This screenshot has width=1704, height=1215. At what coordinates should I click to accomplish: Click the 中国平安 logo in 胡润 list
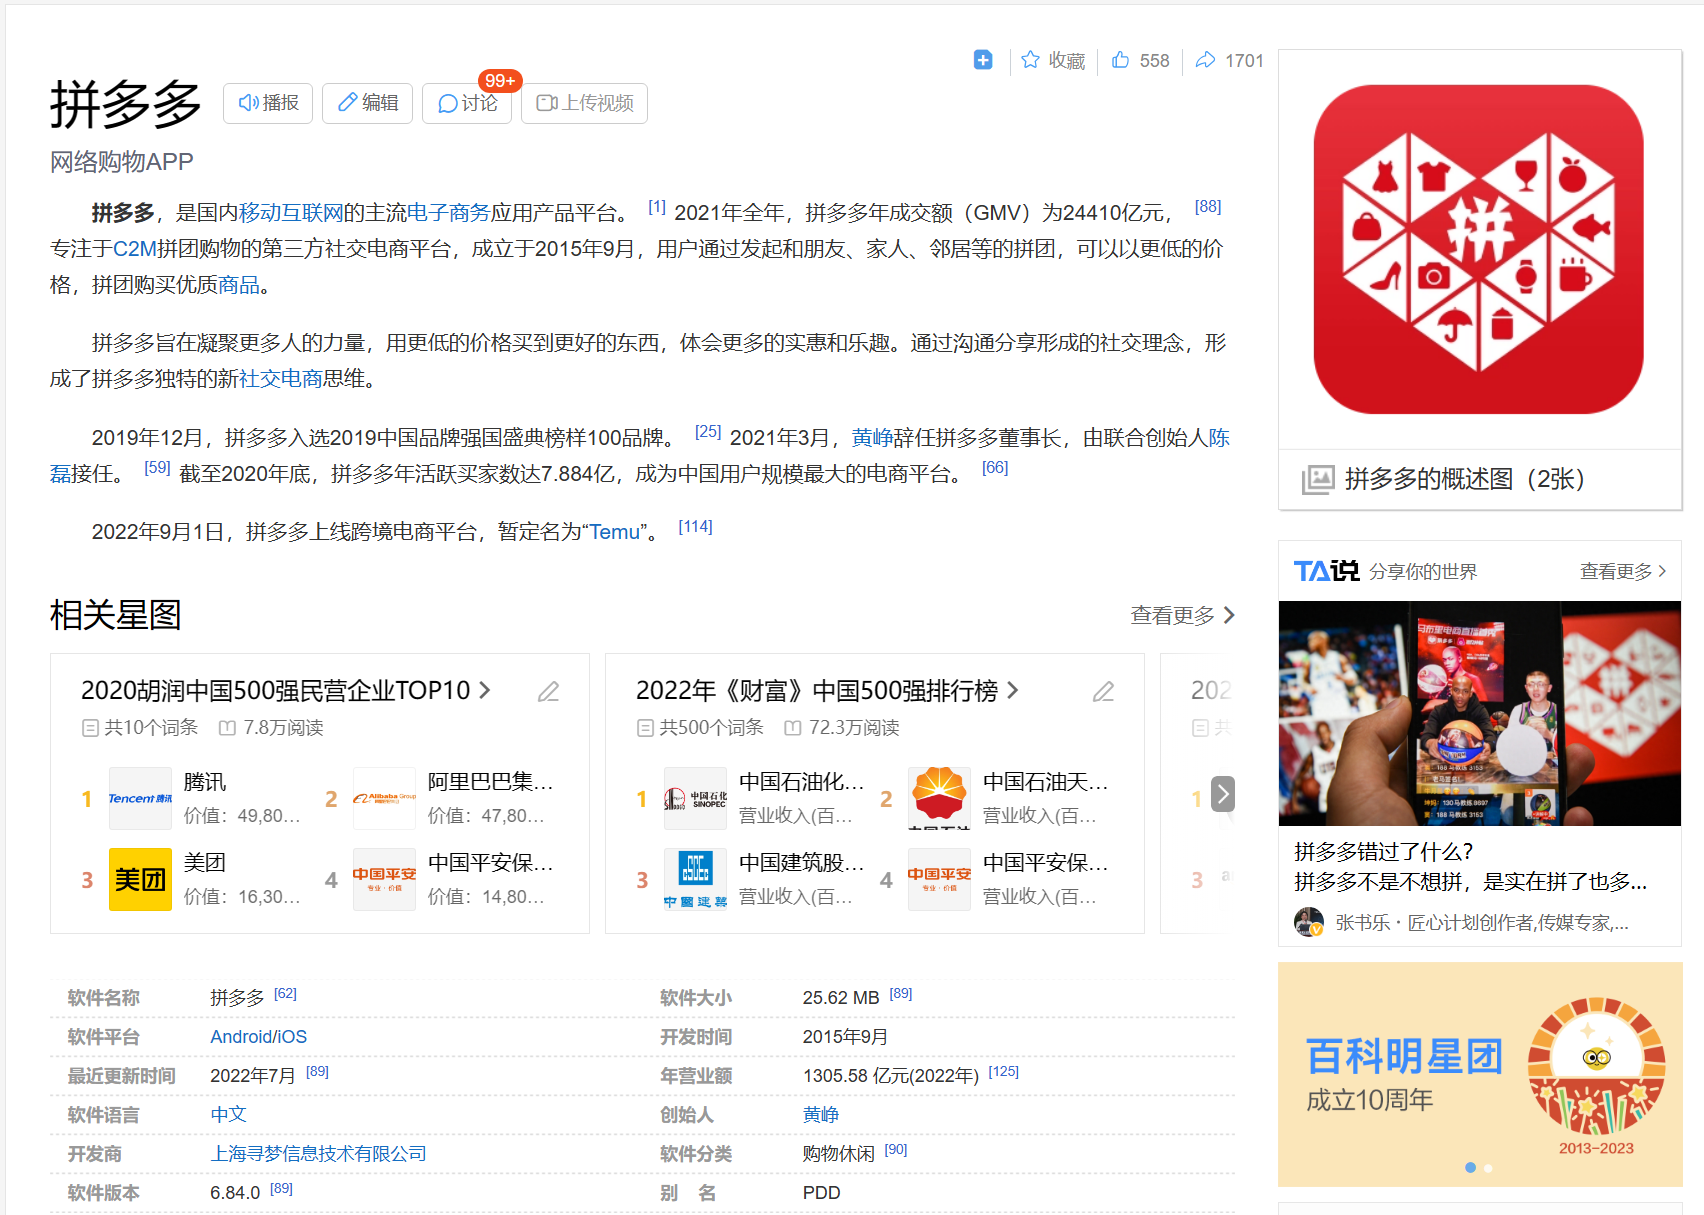384,879
